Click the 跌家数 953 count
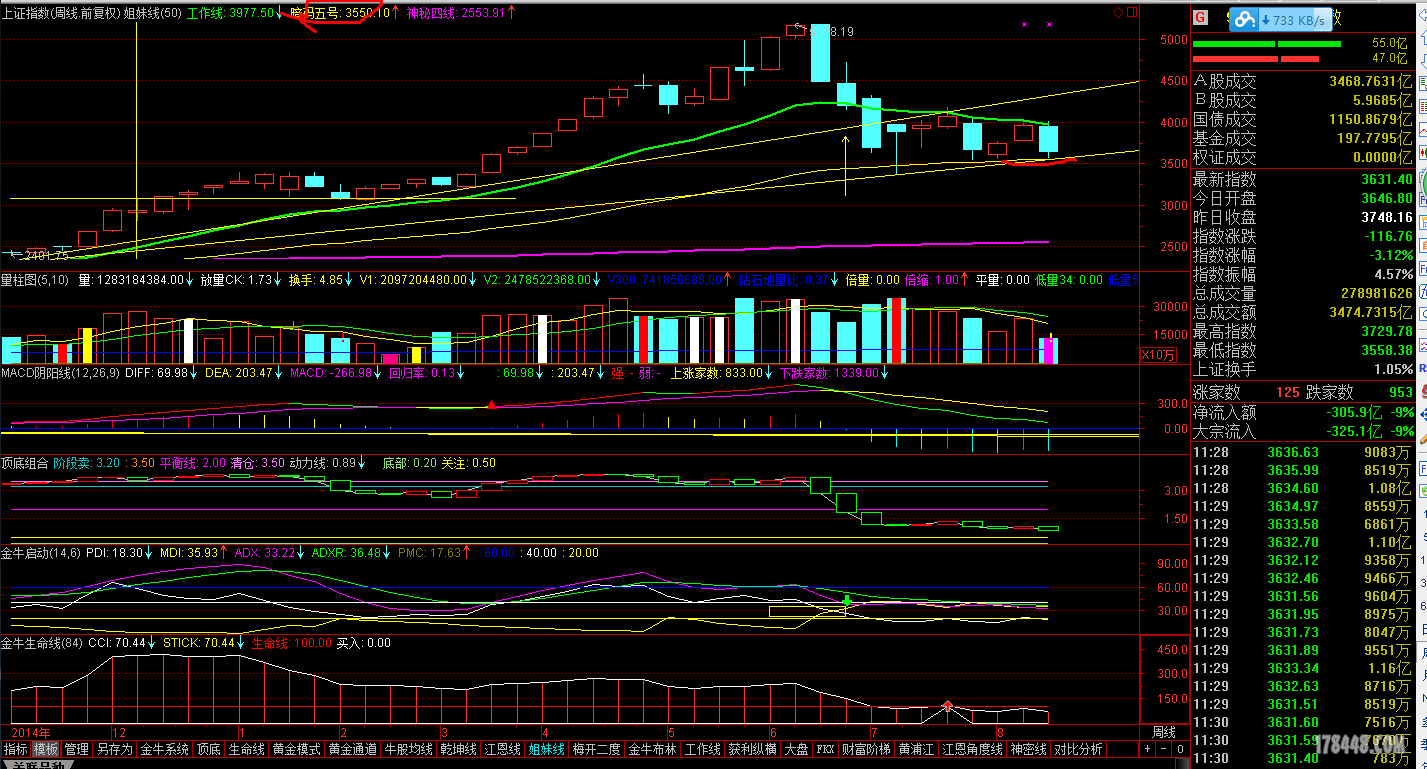Viewport: 1427px width, 769px height. tap(1399, 392)
